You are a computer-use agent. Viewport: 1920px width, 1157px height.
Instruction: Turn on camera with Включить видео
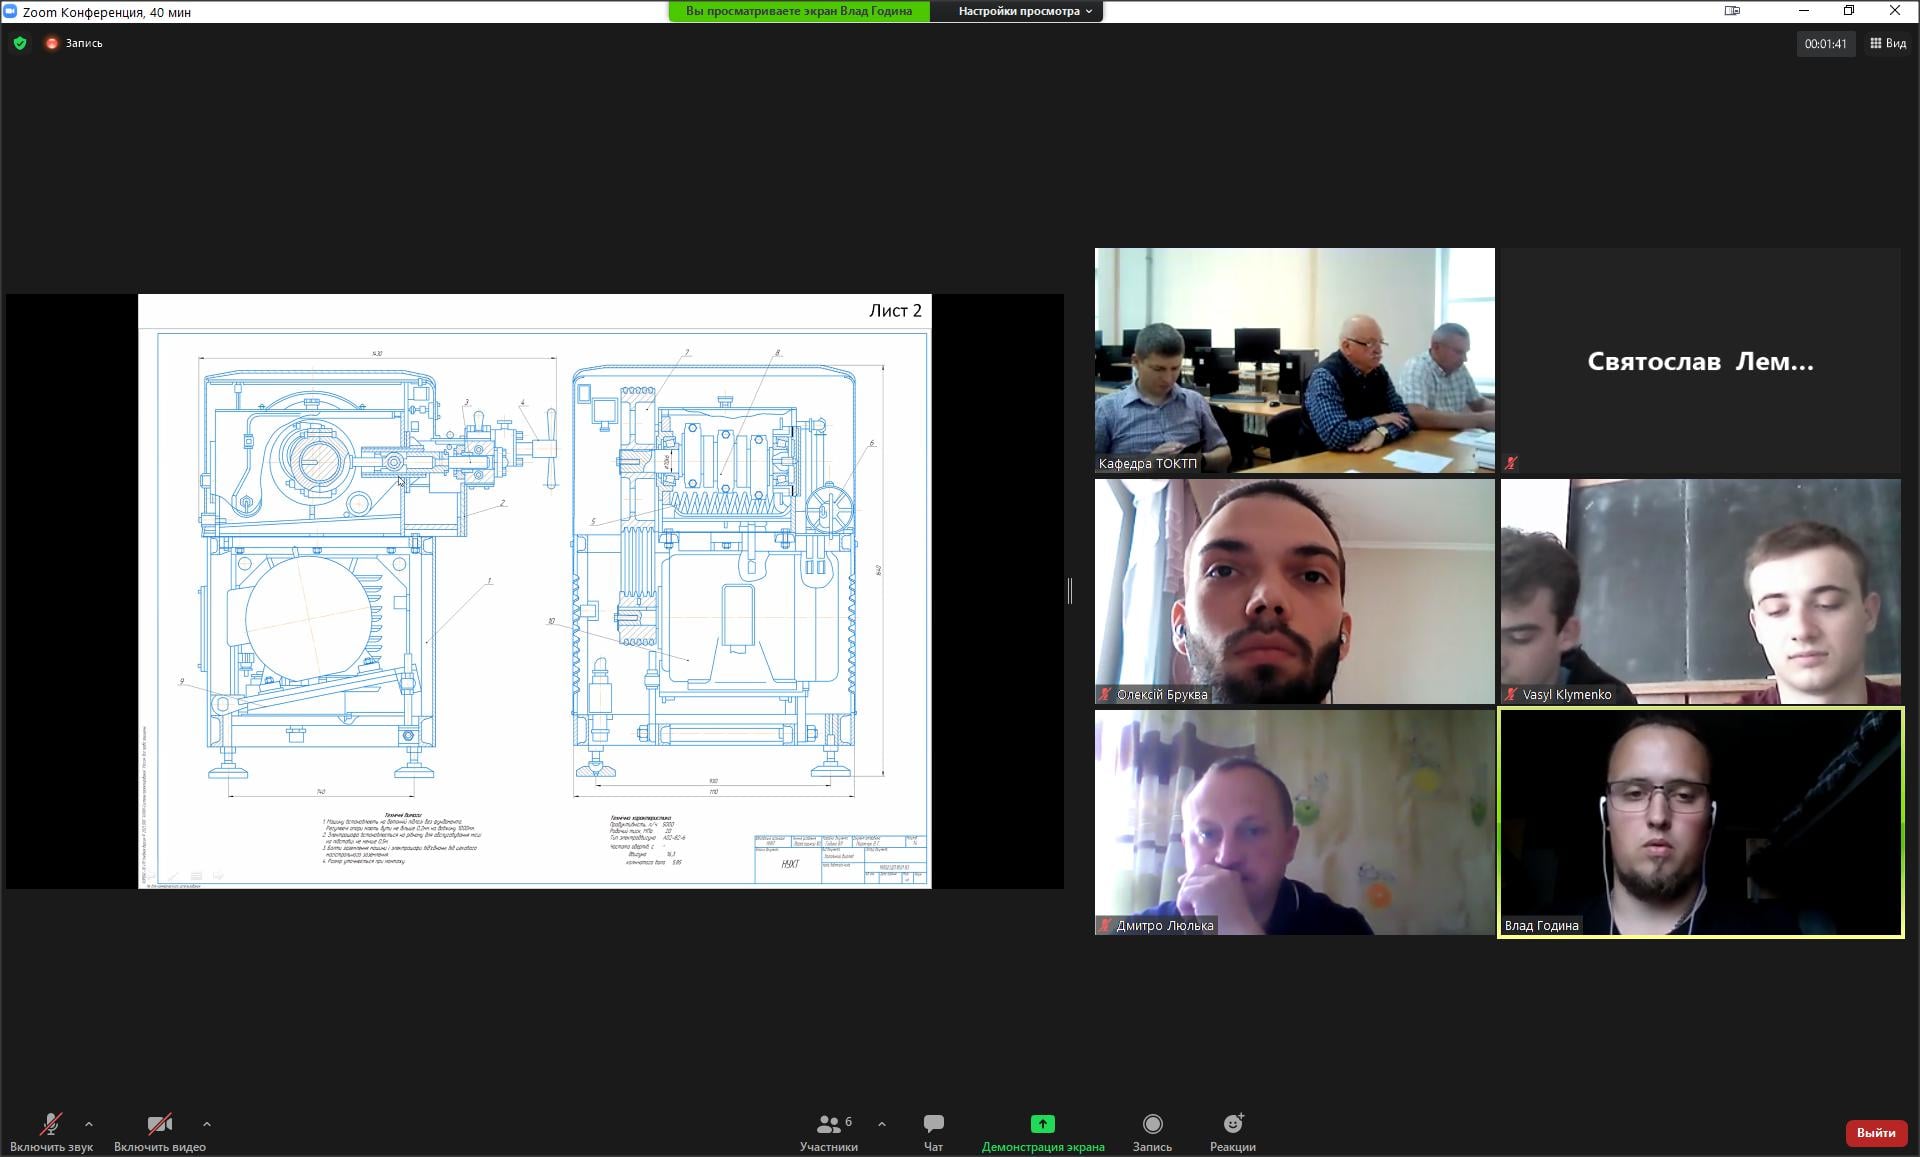(x=160, y=1132)
